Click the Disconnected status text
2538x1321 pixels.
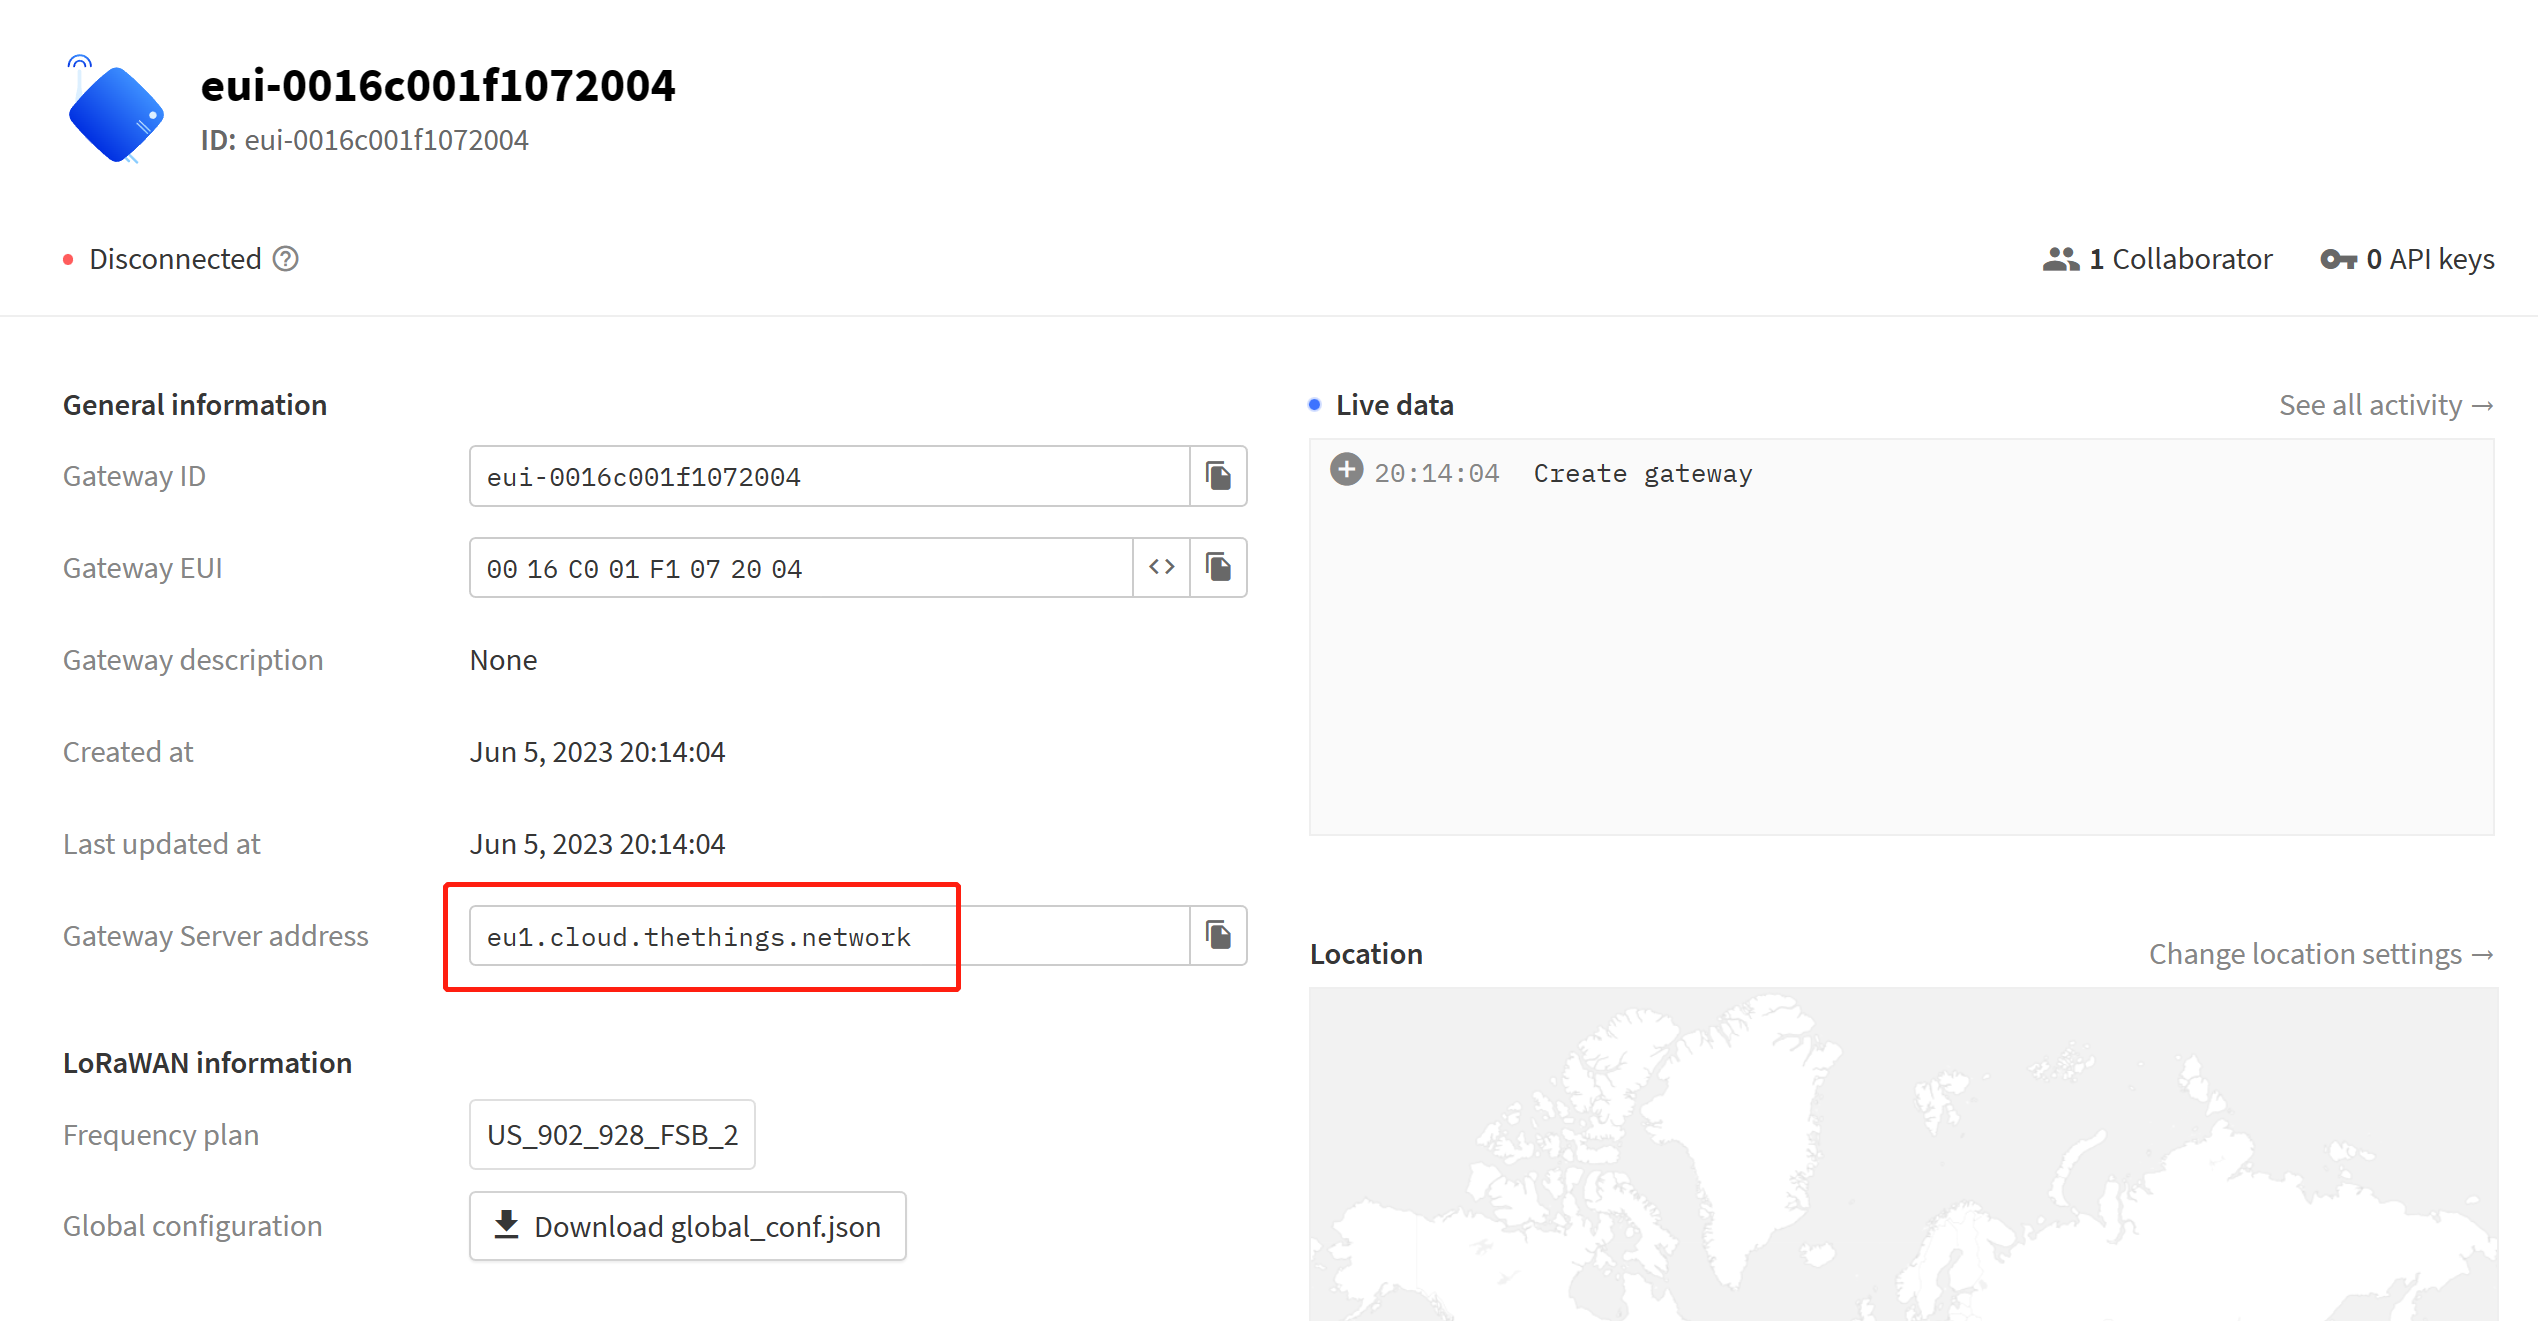(x=175, y=259)
